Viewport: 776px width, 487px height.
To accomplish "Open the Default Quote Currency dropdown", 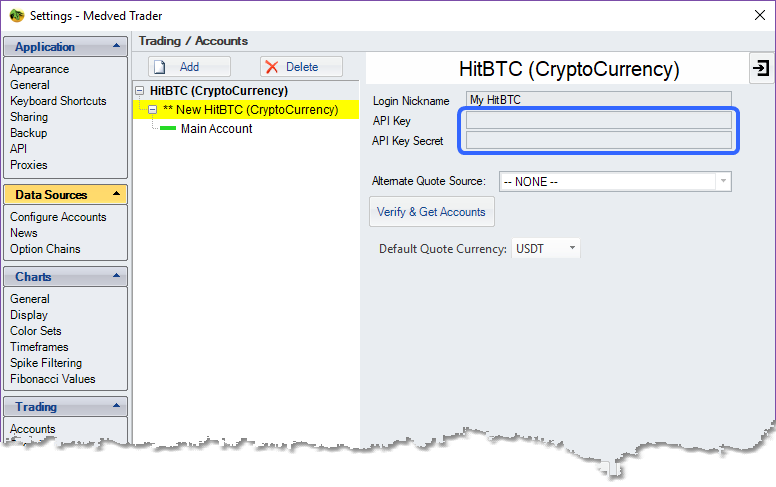I will pyautogui.click(x=572, y=248).
